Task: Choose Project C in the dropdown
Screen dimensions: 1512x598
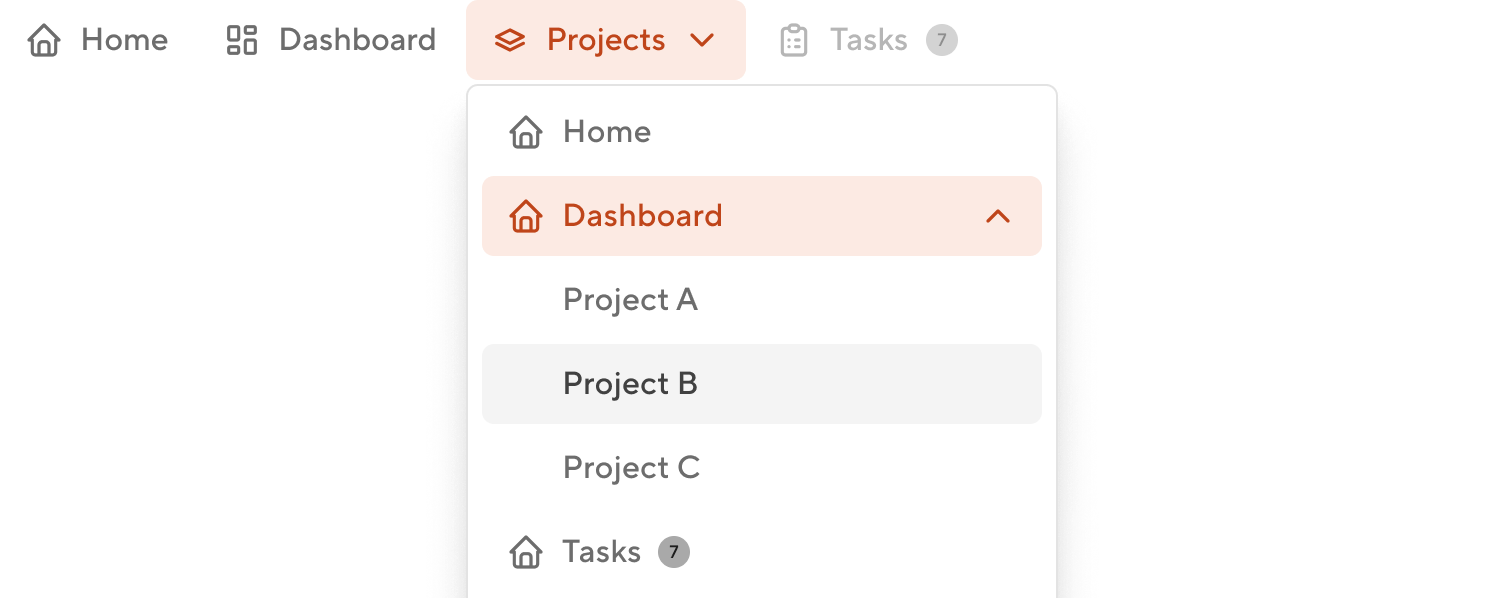Action: [631, 467]
